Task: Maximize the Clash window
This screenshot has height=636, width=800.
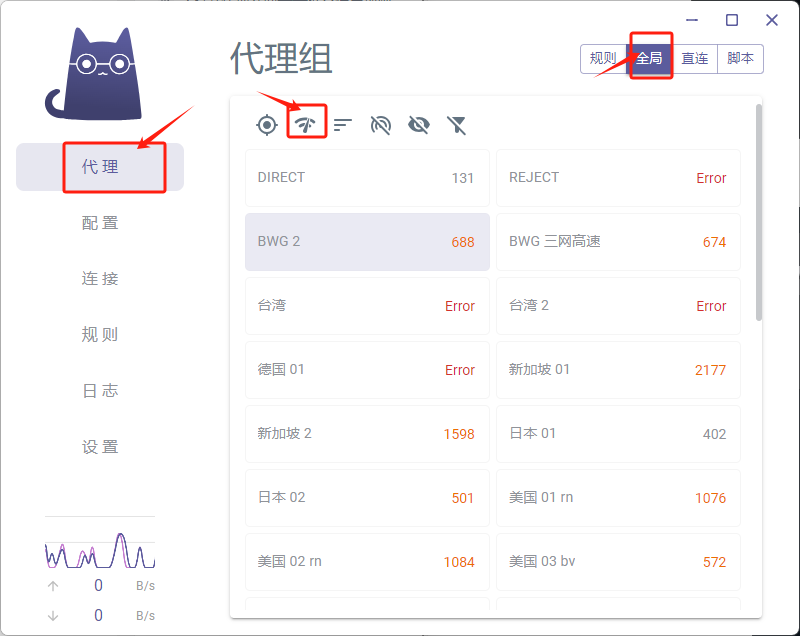Action: click(732, 20)
